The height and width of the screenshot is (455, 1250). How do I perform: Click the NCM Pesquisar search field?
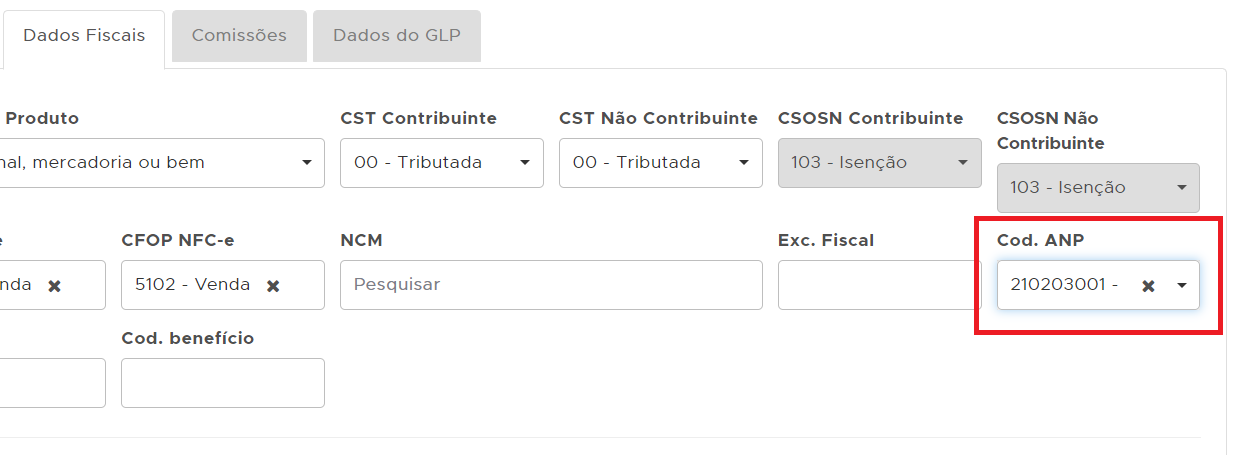pyautogui.click(x=551, y=285)
